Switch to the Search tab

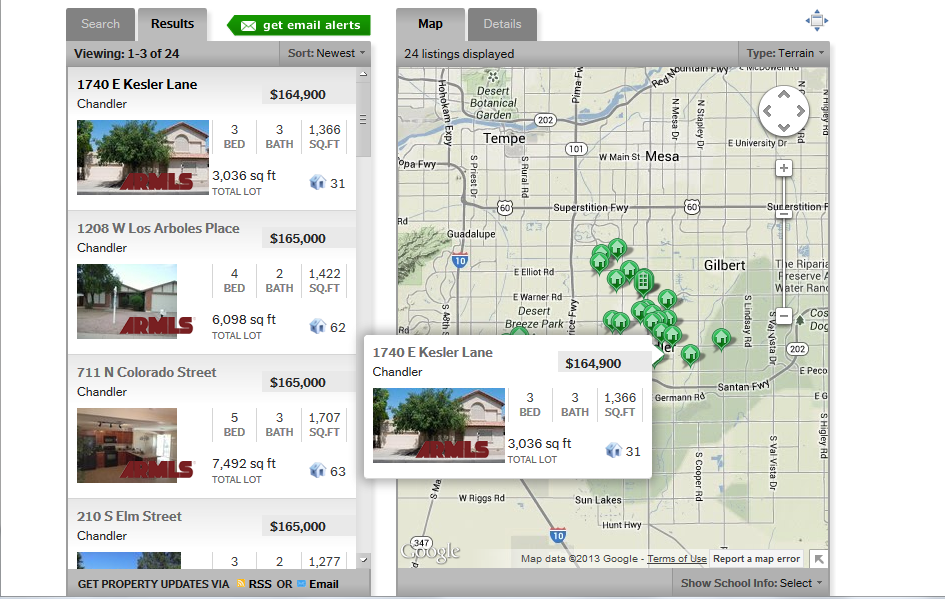point(101,24)
